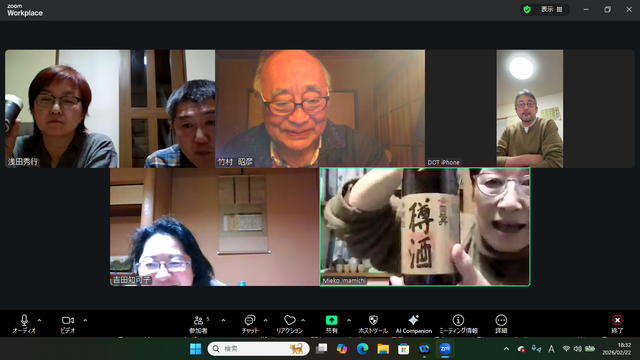Toggle the ビデオ camera button
Image resolution: width=640 pixels, height=360 pixels.
tap(68, 324)
